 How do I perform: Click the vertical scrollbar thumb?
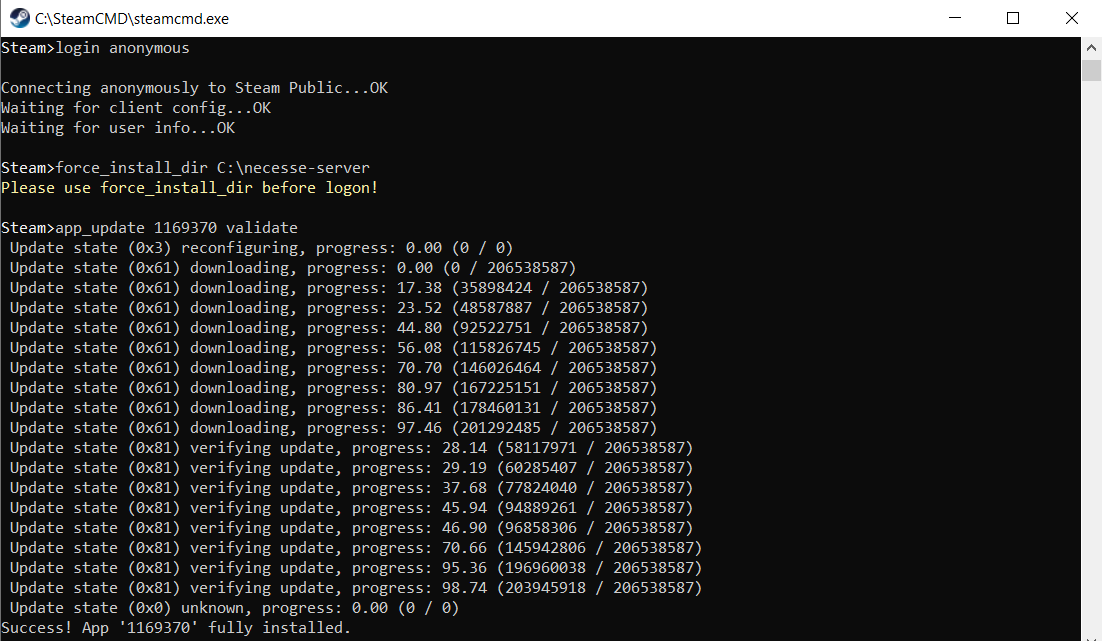(x=1091, y=70)
